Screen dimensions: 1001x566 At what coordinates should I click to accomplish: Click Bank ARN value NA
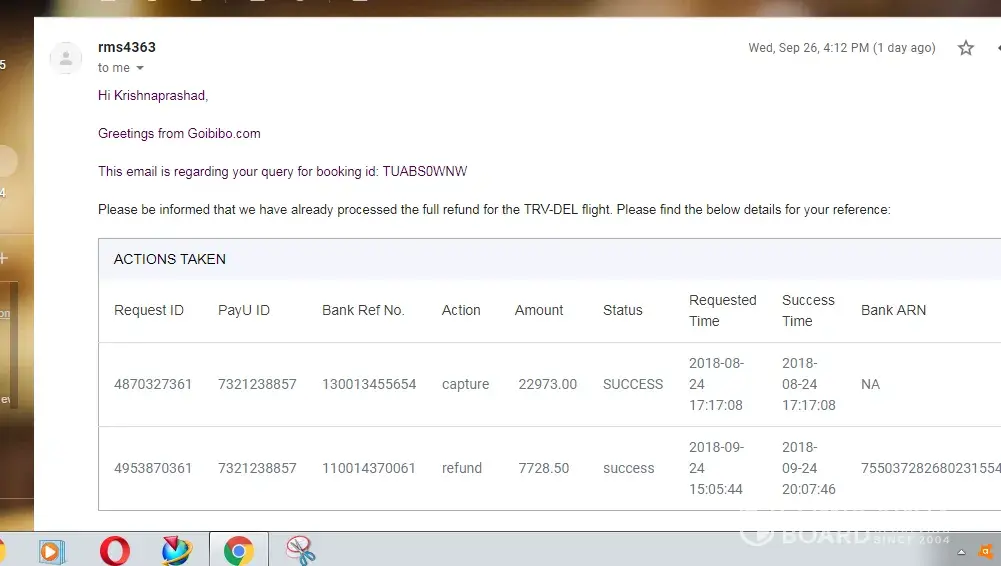tap(870, 384)
